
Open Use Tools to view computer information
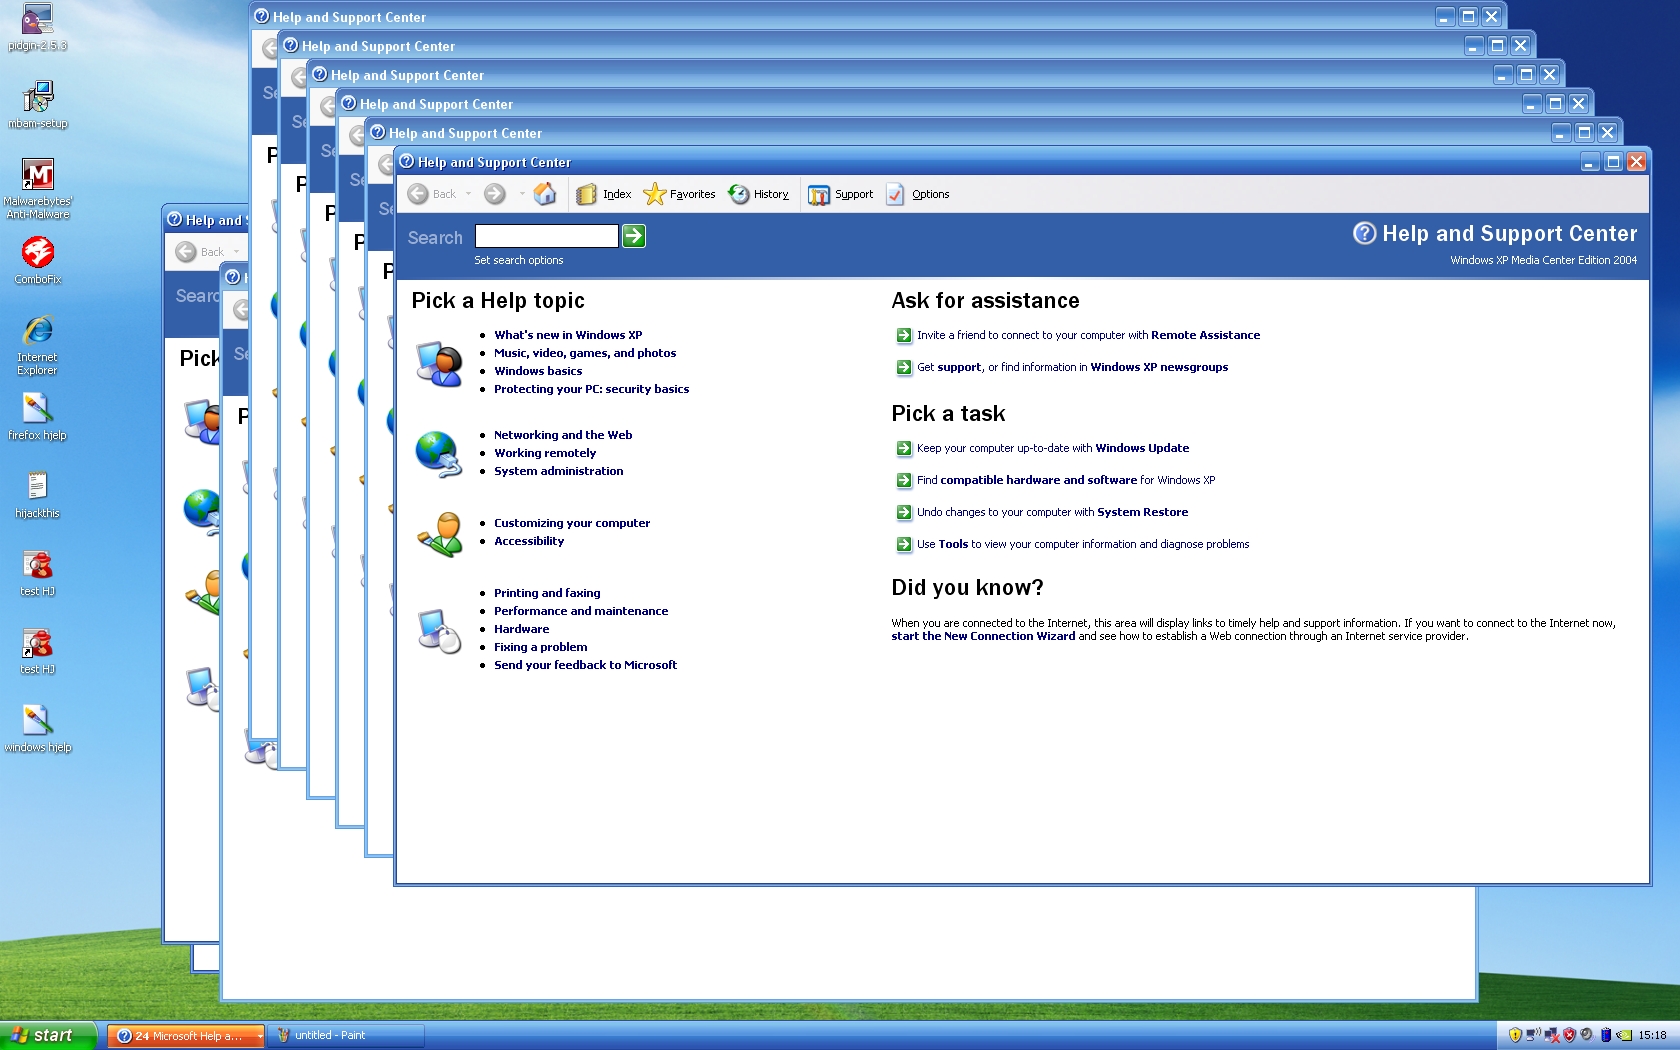pyautogui.click(x=1083, y=544)
